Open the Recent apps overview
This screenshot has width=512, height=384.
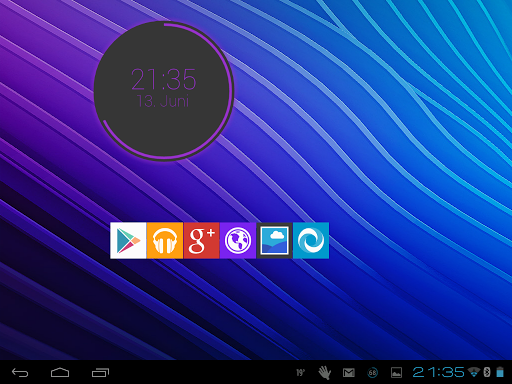[100, 372]
